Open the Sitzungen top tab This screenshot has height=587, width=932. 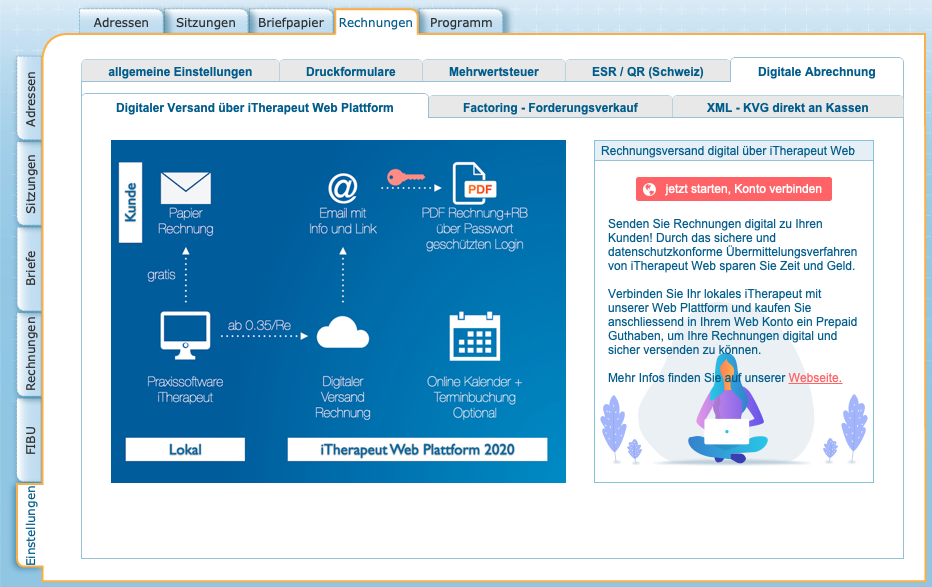(206, 23)
